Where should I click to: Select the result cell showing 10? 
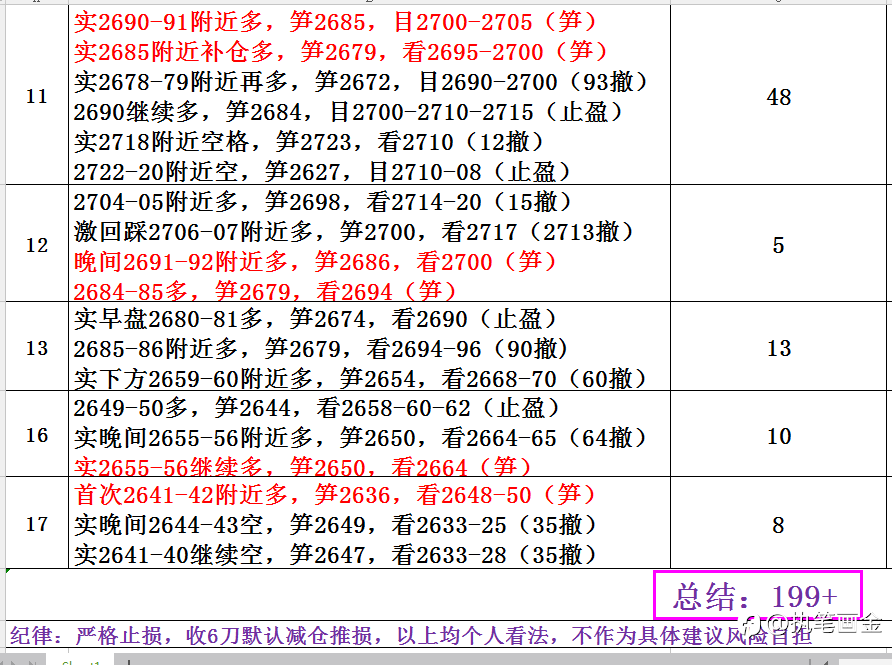coord(778,436)
